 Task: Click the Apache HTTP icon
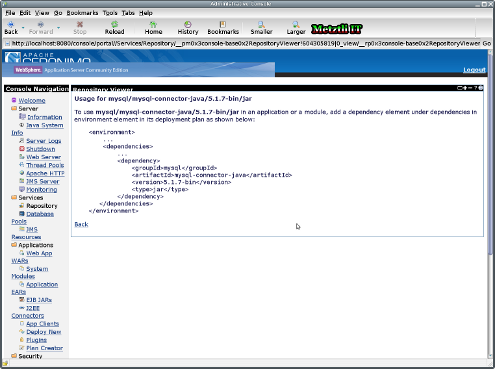point(22,173)
